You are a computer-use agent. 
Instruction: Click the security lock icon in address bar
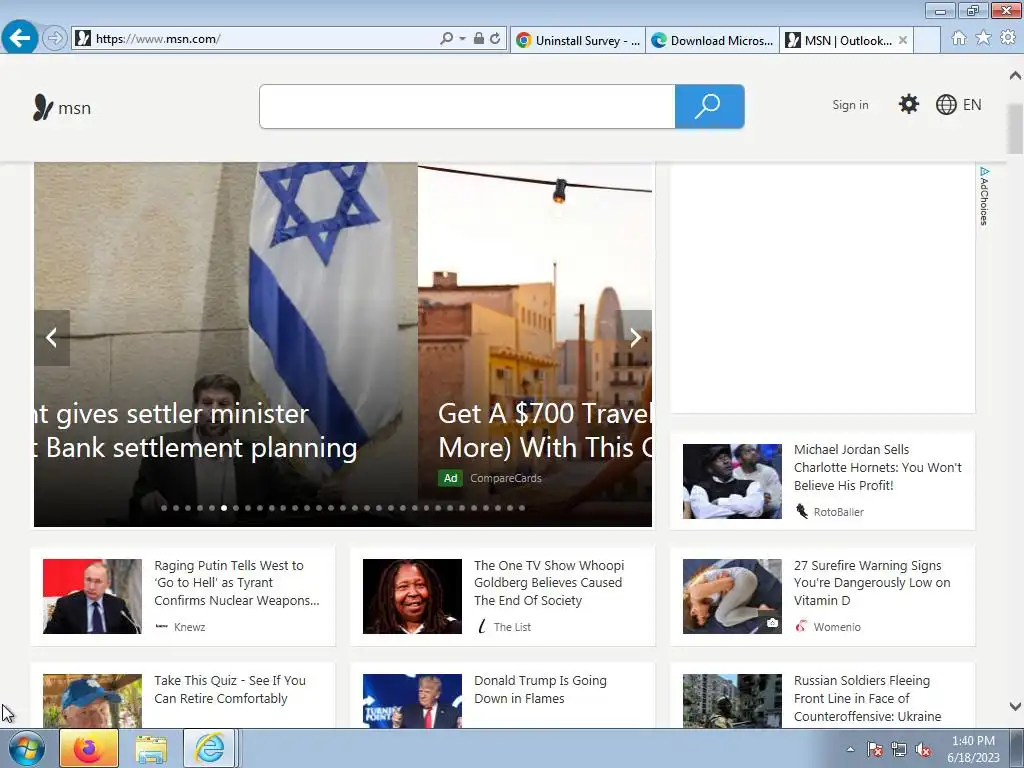(479, 39)
